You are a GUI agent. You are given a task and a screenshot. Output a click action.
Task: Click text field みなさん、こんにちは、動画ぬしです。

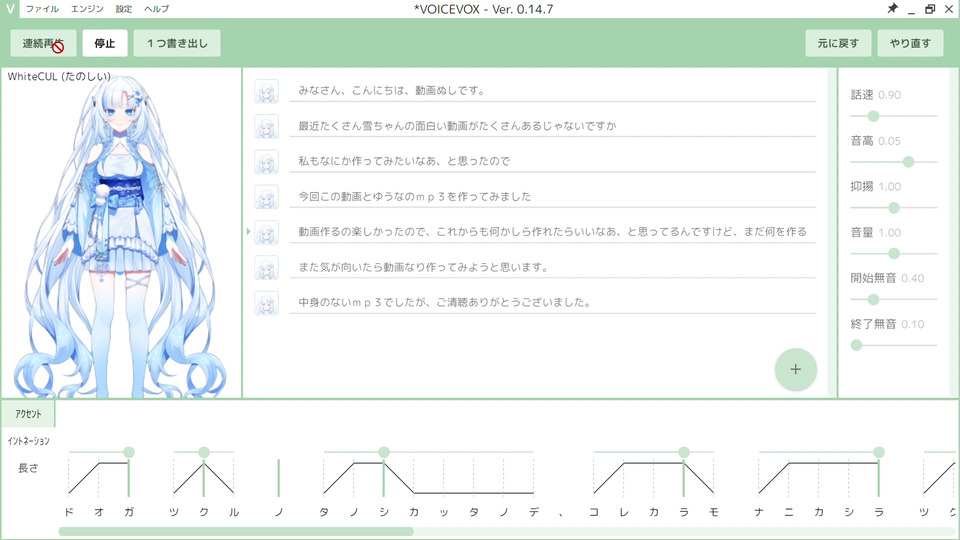552,91
